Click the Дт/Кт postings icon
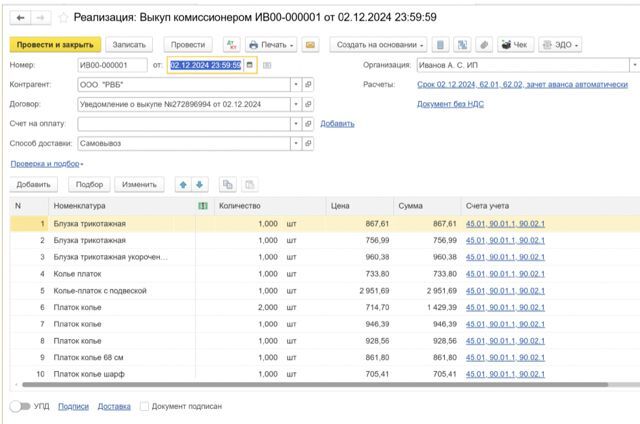This screenshot has height=424, width=640. pos(231,45)
